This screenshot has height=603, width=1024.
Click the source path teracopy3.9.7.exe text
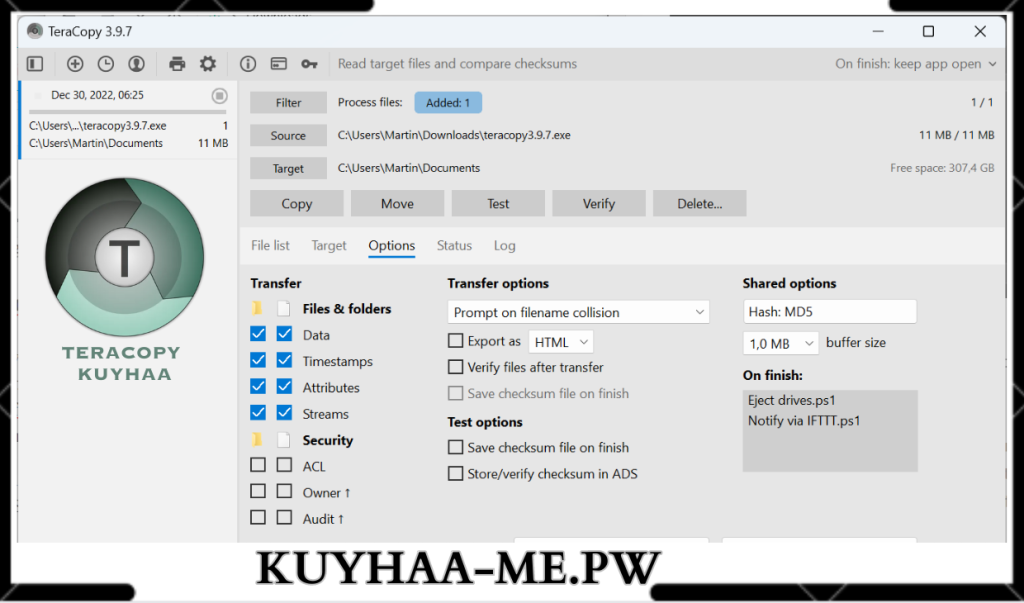[x=454, y=135]
